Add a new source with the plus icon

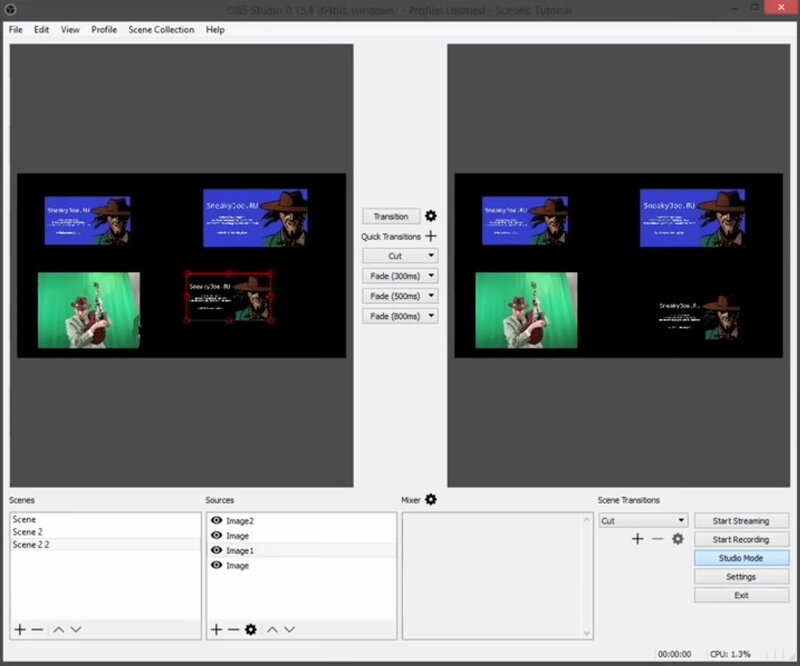click(216, 629)
